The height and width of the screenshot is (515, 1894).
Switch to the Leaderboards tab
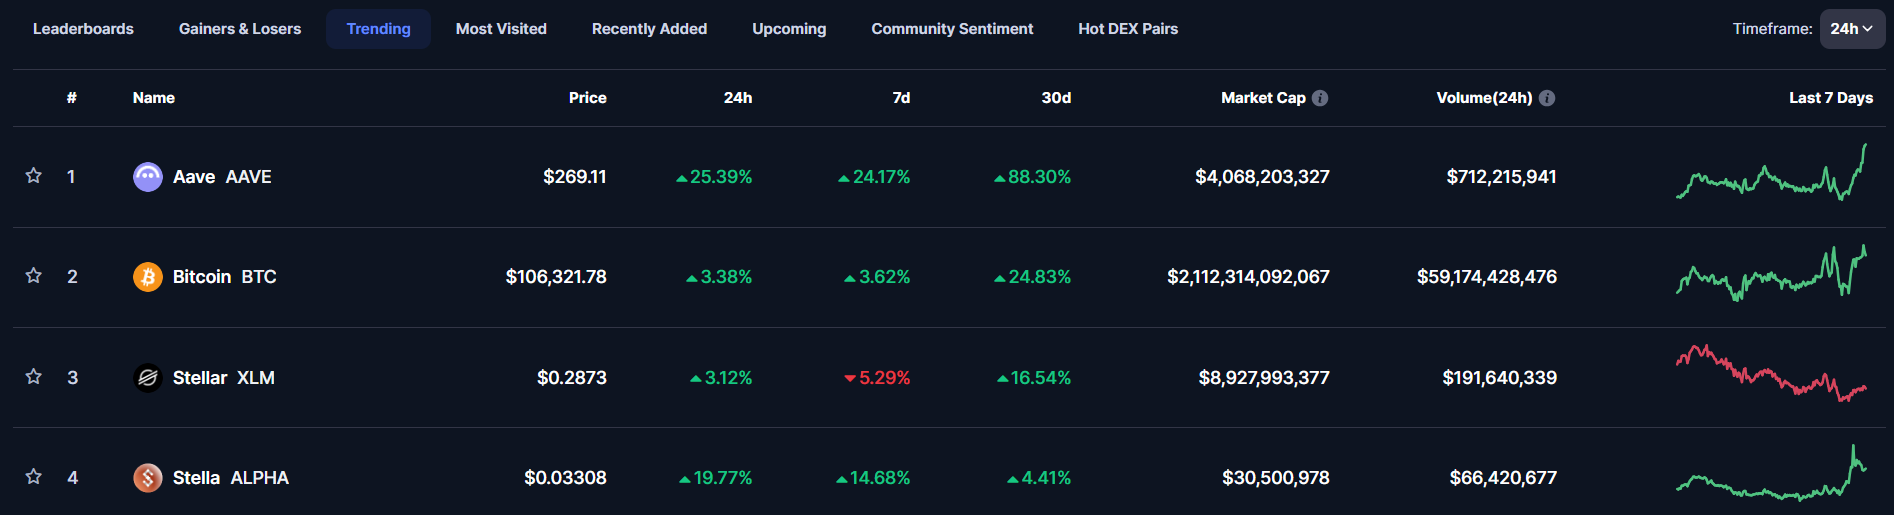click(x=83, y=29)
